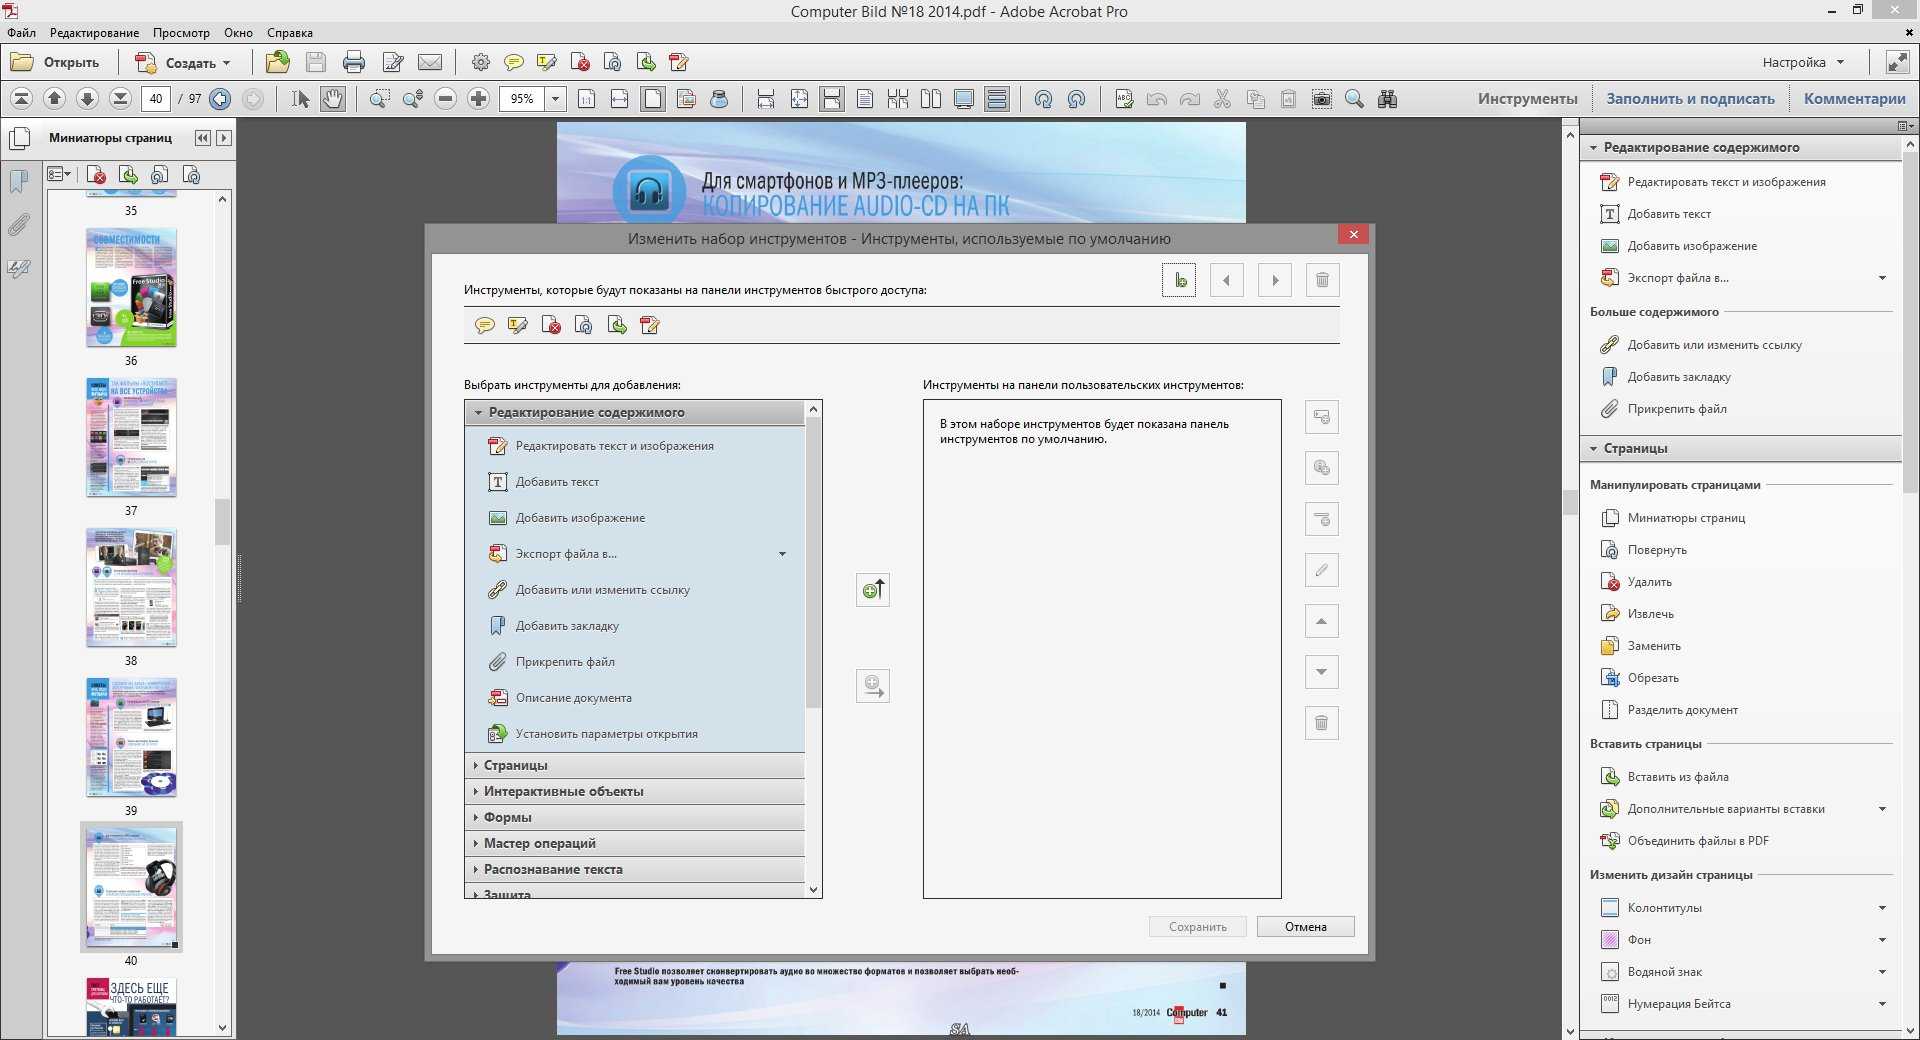Screen dimensions: 1920x1040
Task: Select the Selection arrow tool icon
Action: (x=300, y=99)
